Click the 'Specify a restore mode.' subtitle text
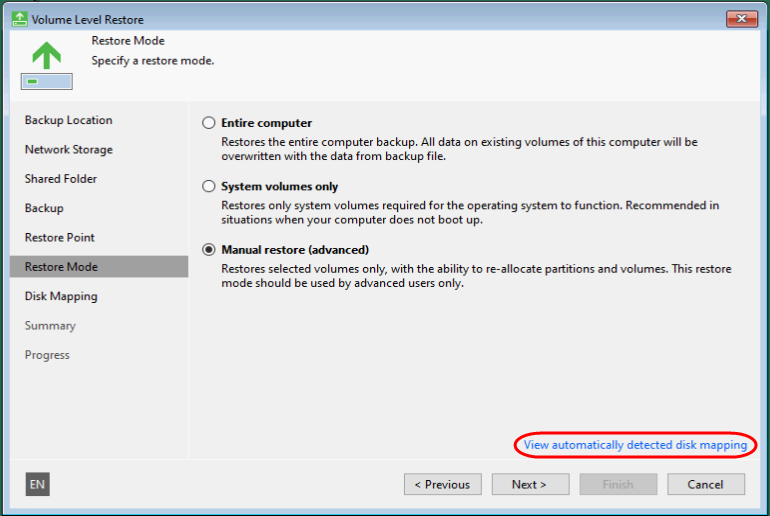 [153, 61]
